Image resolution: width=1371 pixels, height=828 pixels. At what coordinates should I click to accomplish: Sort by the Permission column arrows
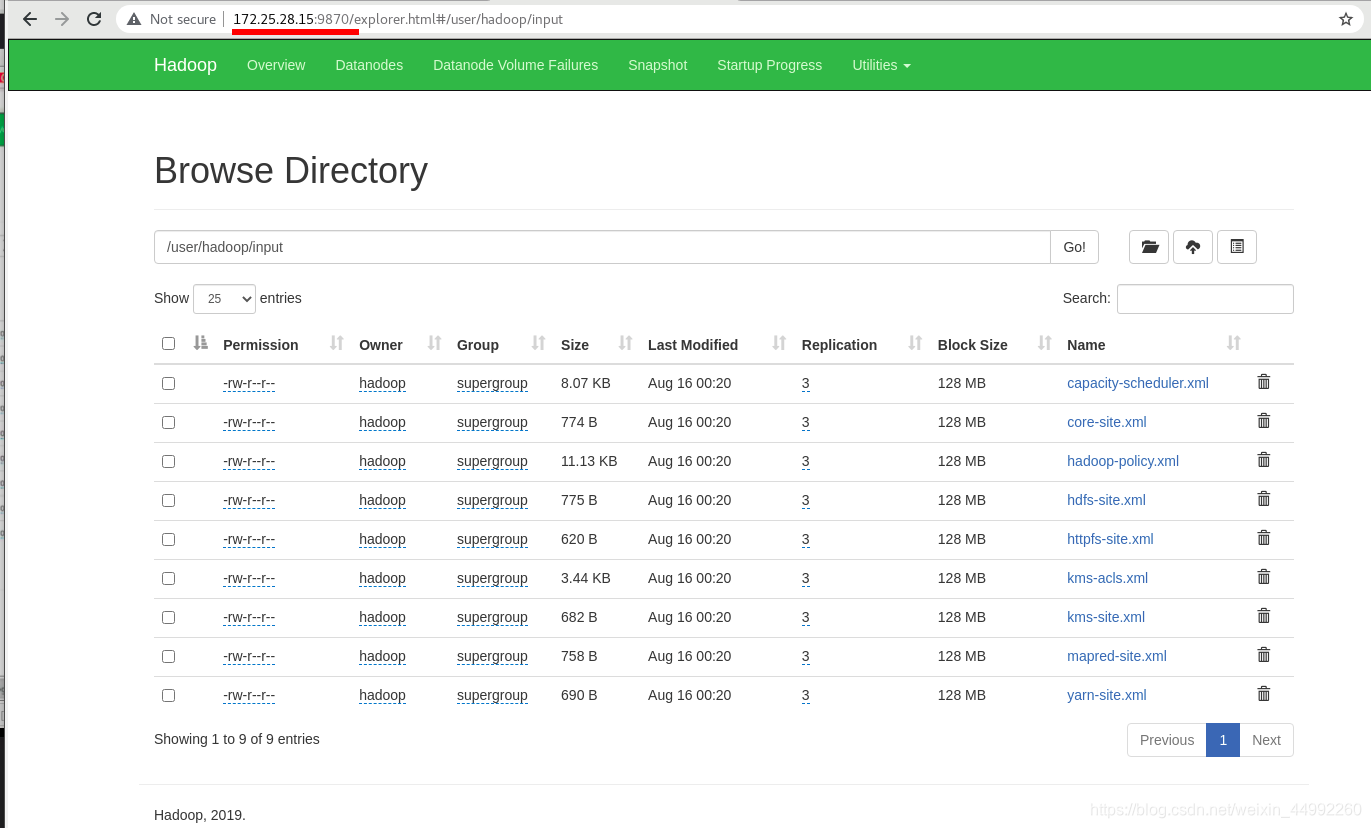(x=336, y=343)
